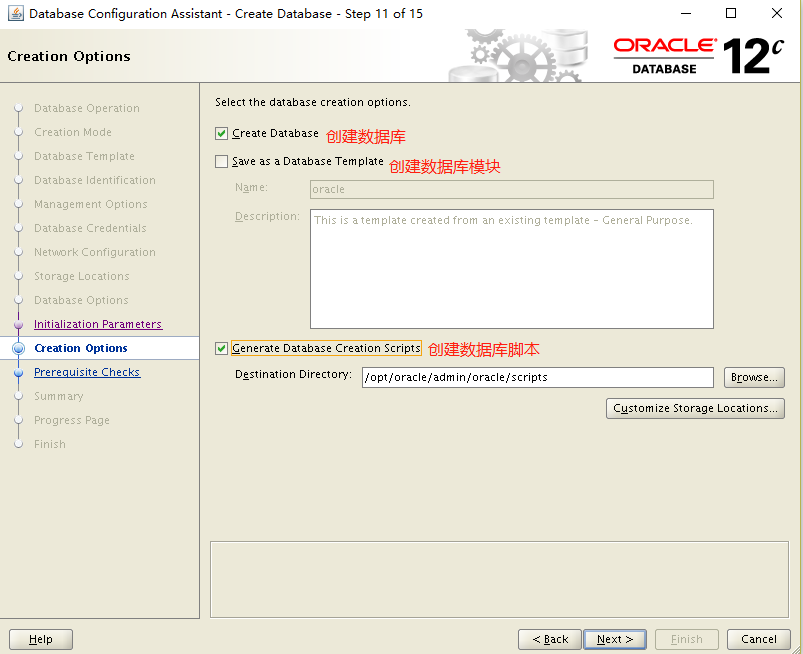Screen dimensions: 803x654
Task: Click the Database Operation step label
Action: point(87,108)
